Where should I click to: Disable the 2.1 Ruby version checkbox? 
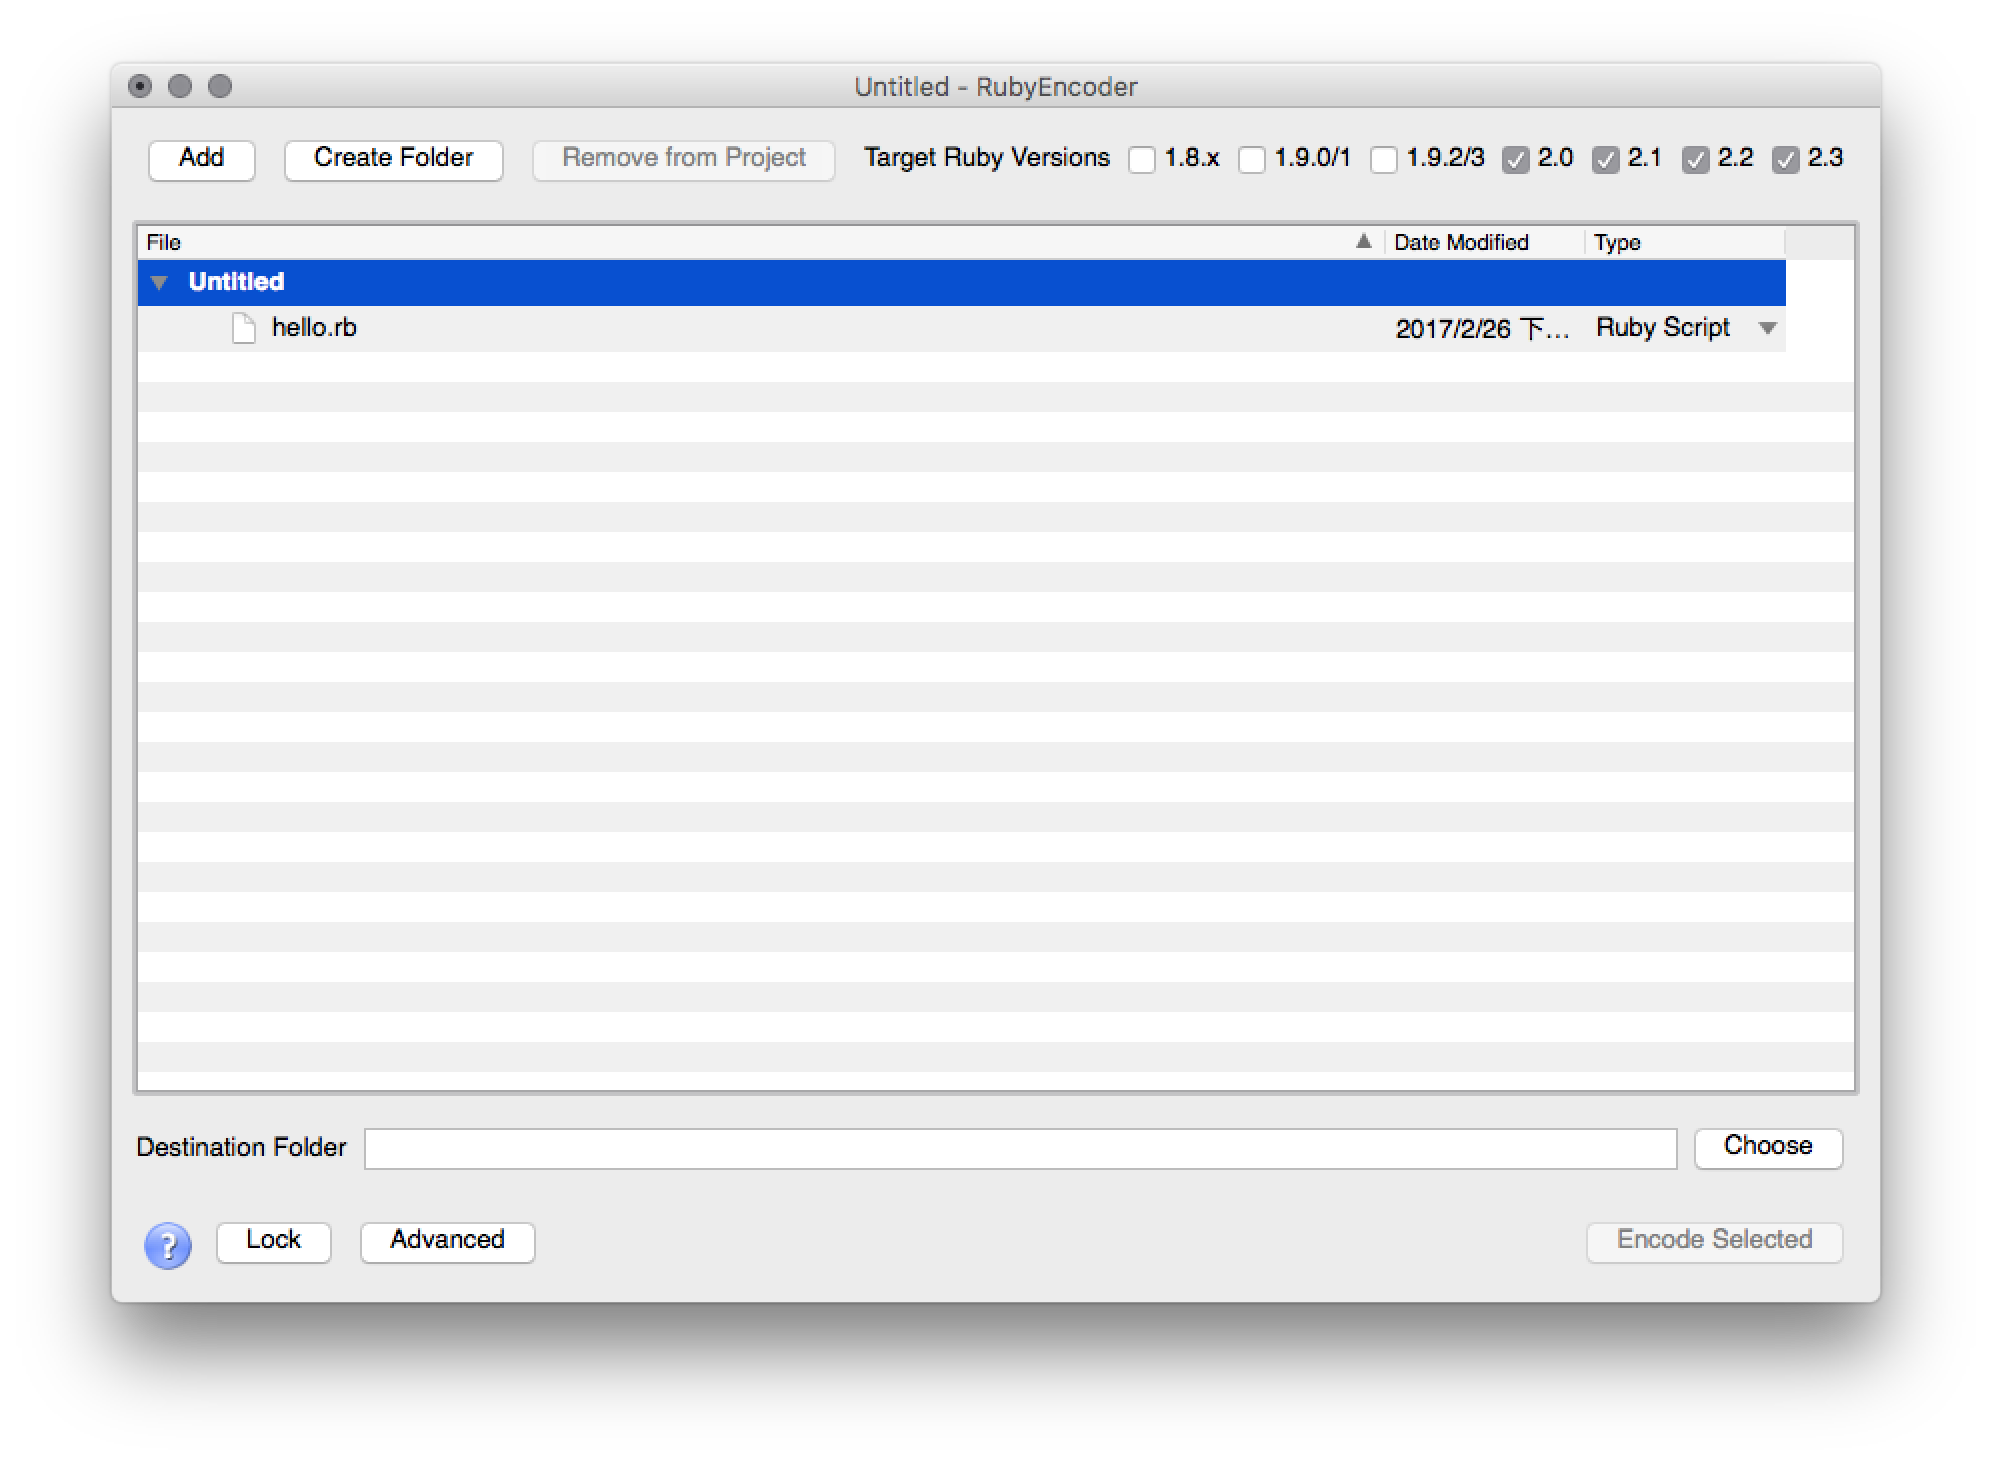[x=1606, y=160]
